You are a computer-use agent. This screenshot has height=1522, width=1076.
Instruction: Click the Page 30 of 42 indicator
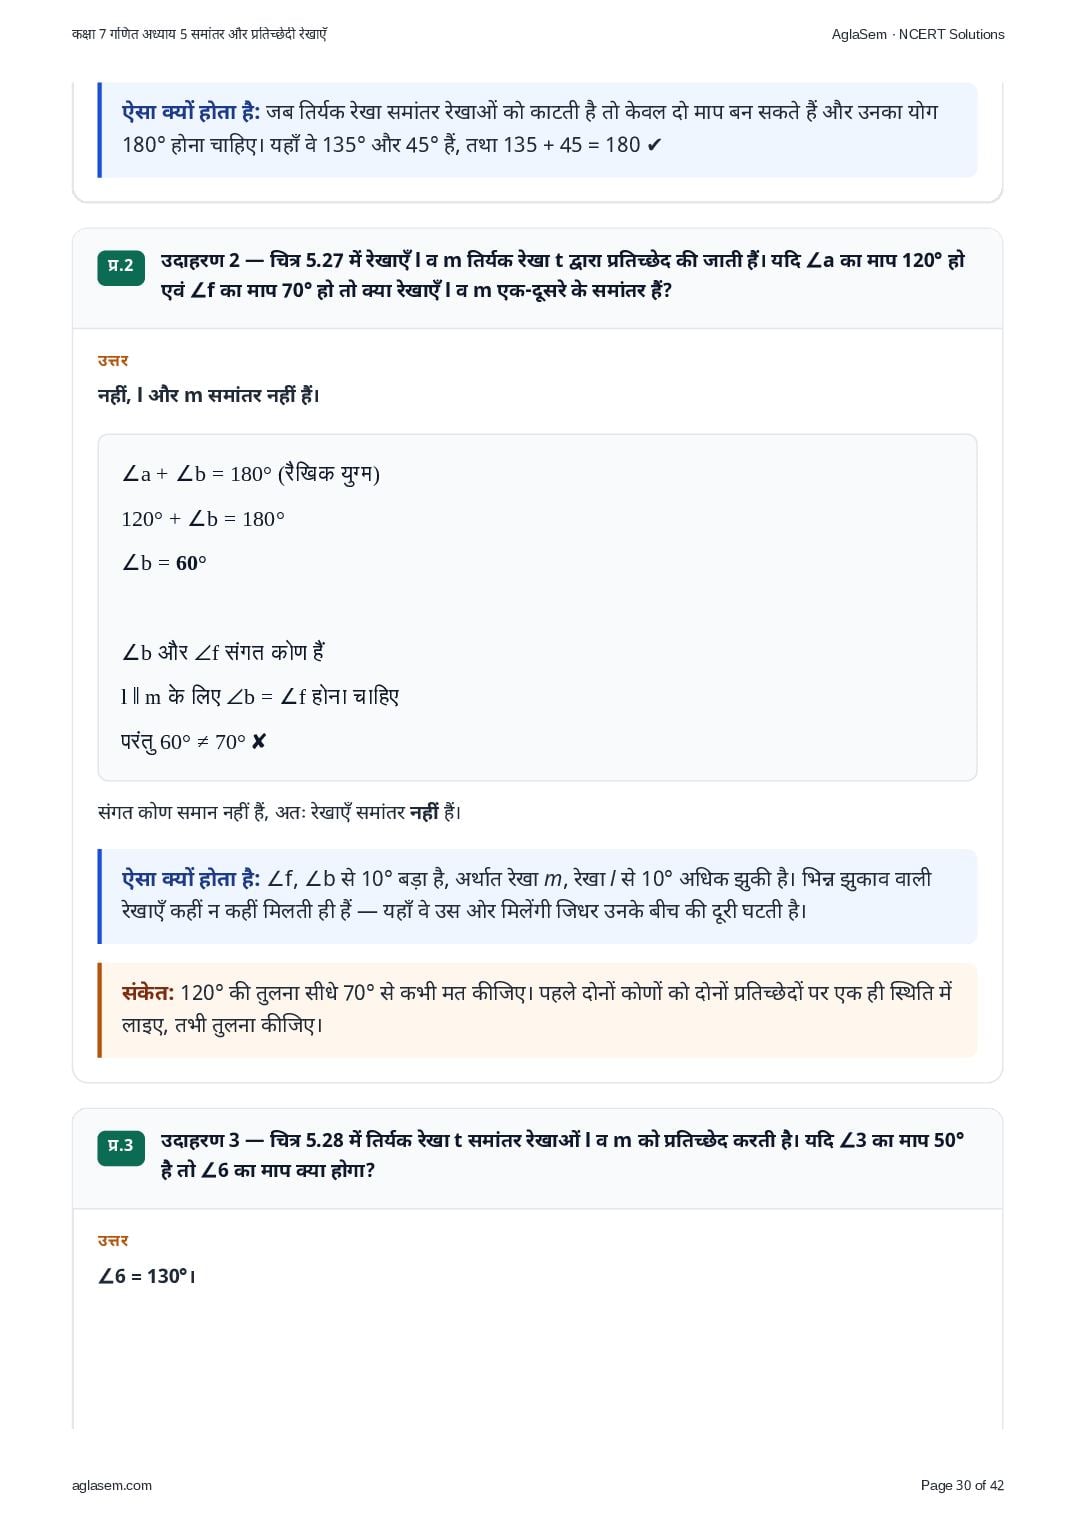tap(962, 1485)
